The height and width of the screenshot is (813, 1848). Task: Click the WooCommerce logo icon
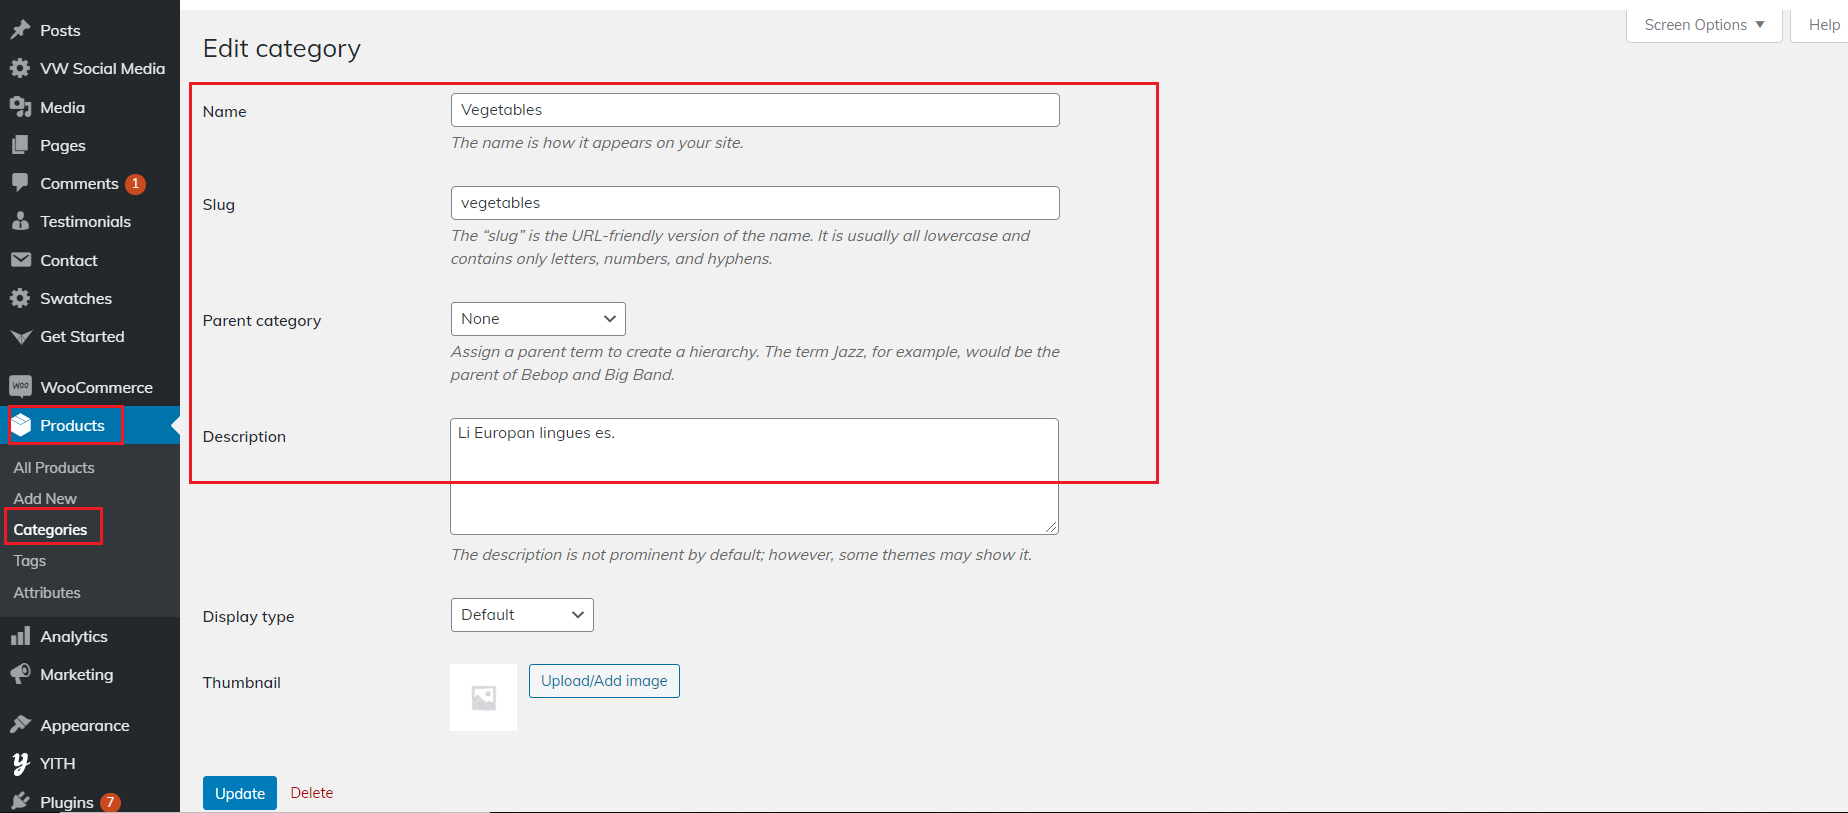click(20, 387)
